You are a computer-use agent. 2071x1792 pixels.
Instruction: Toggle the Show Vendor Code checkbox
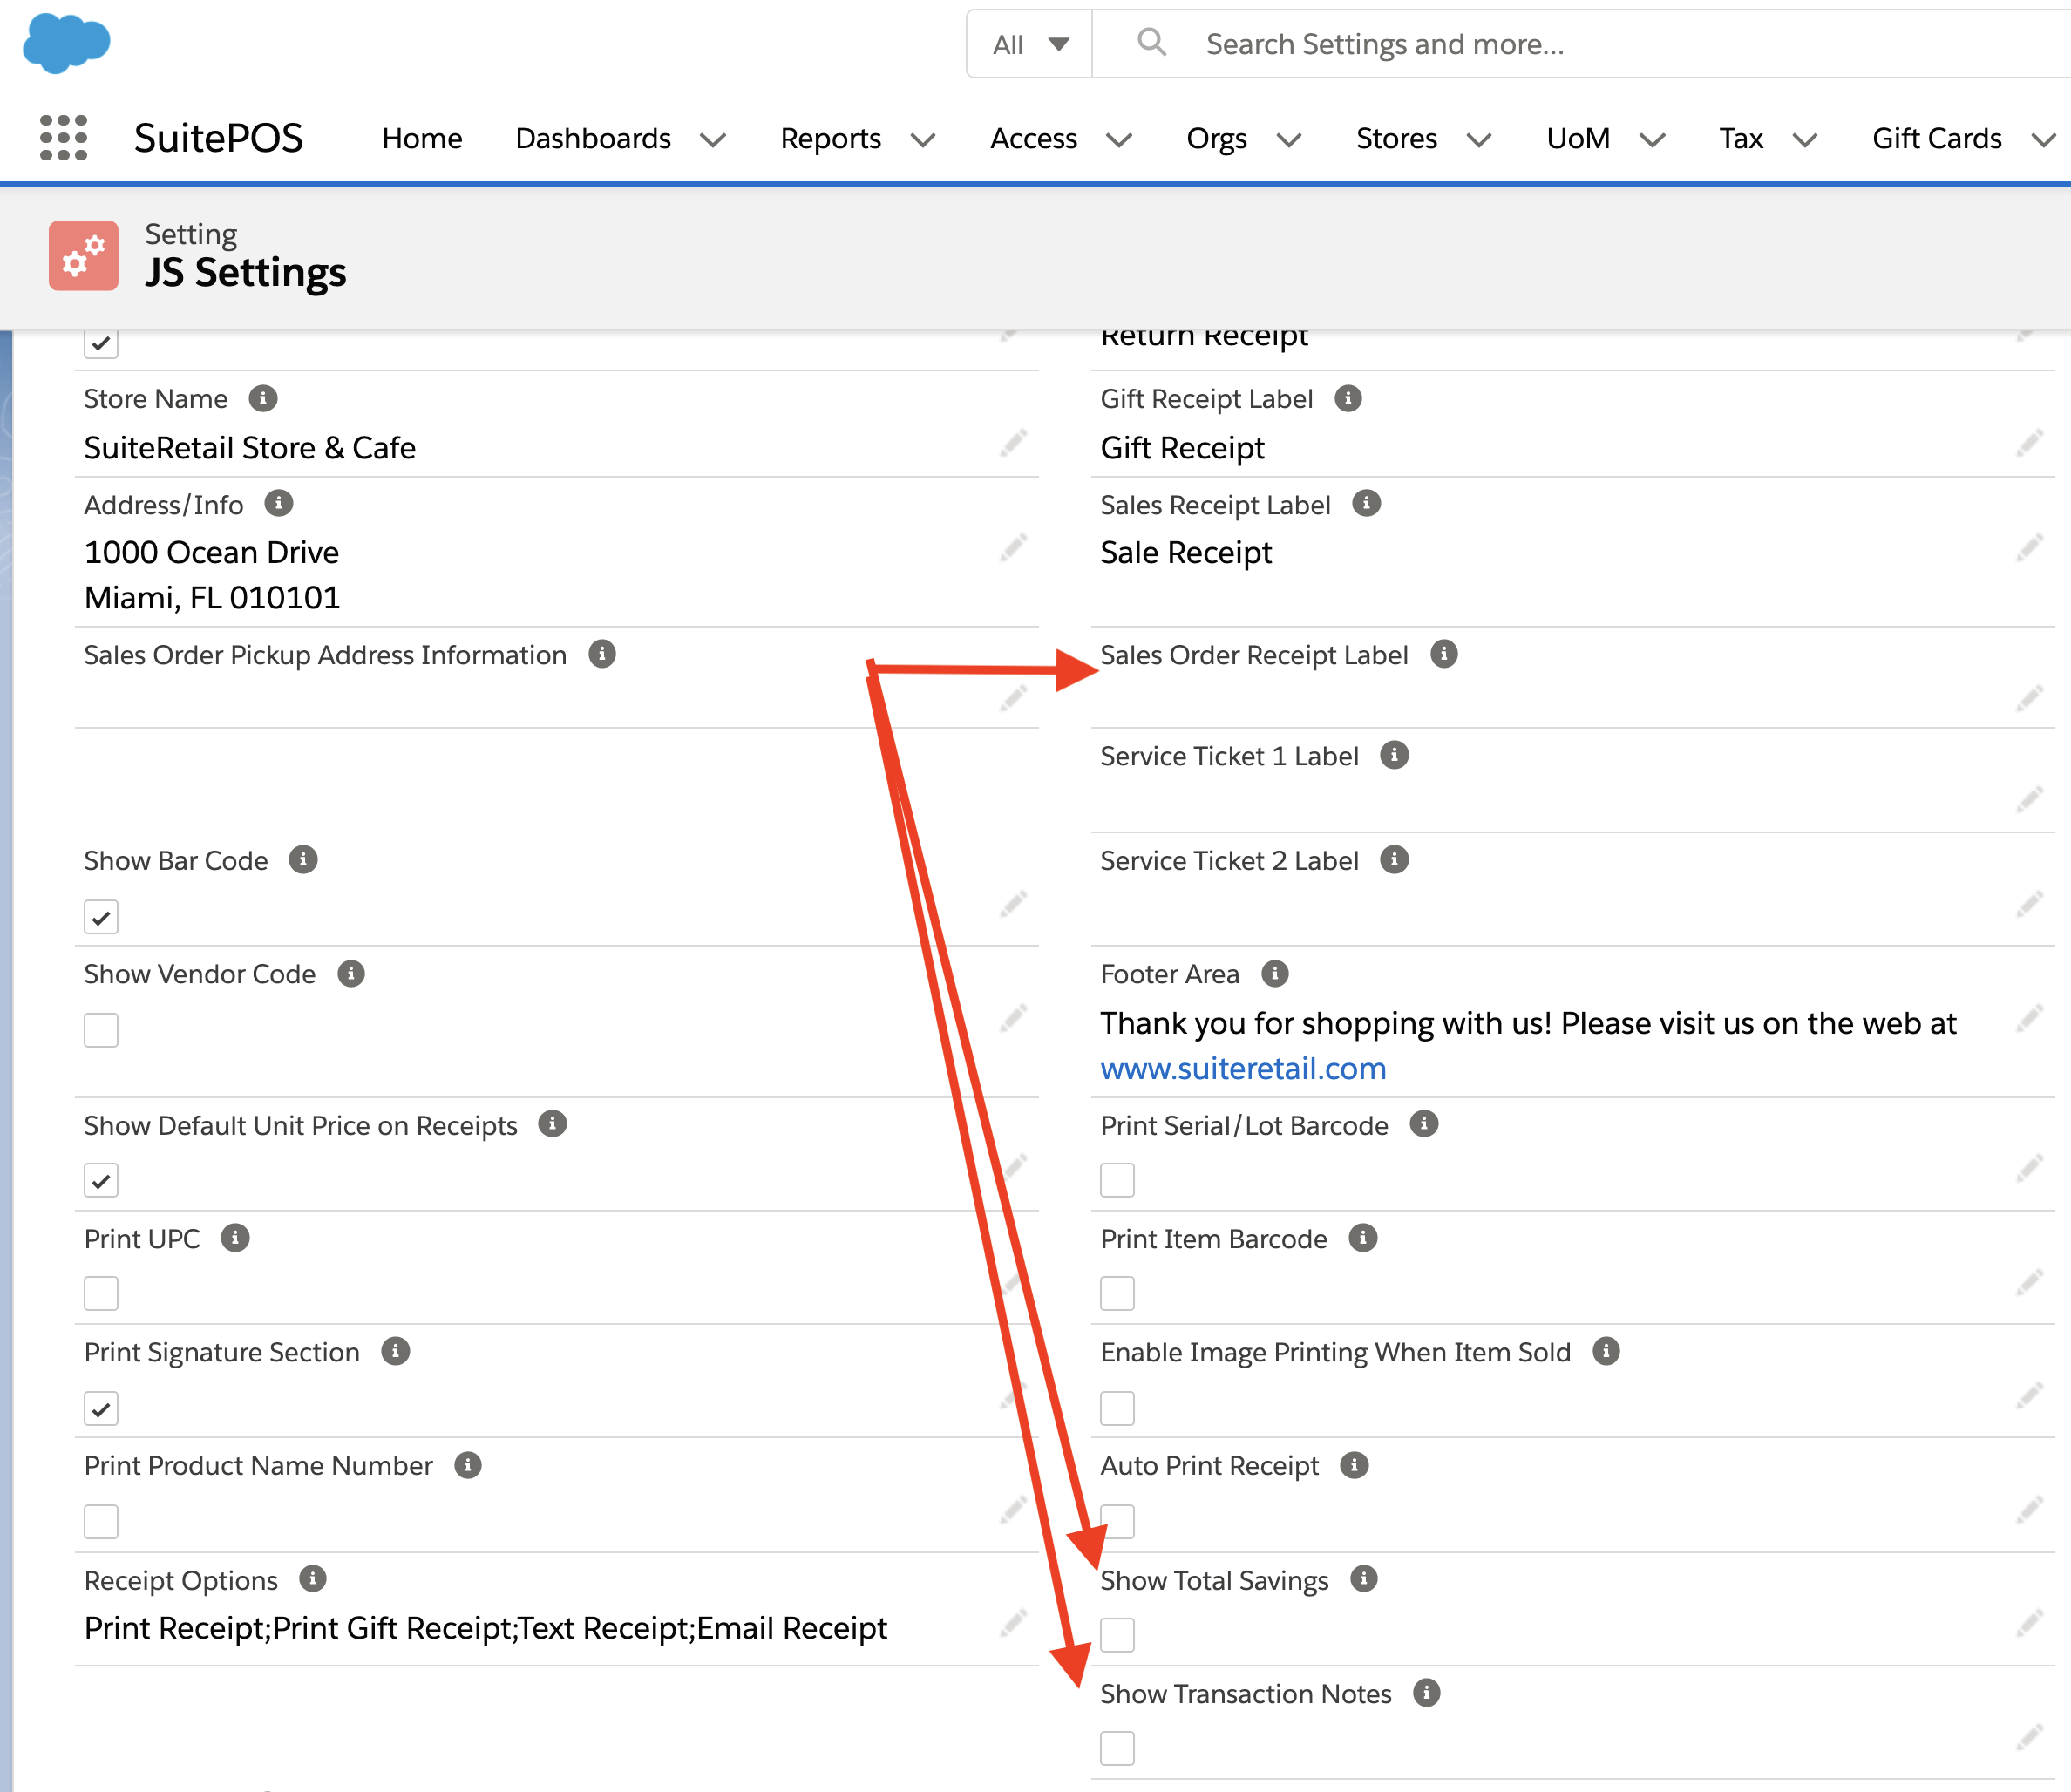pyautogui.click(x=101, y=1030)
